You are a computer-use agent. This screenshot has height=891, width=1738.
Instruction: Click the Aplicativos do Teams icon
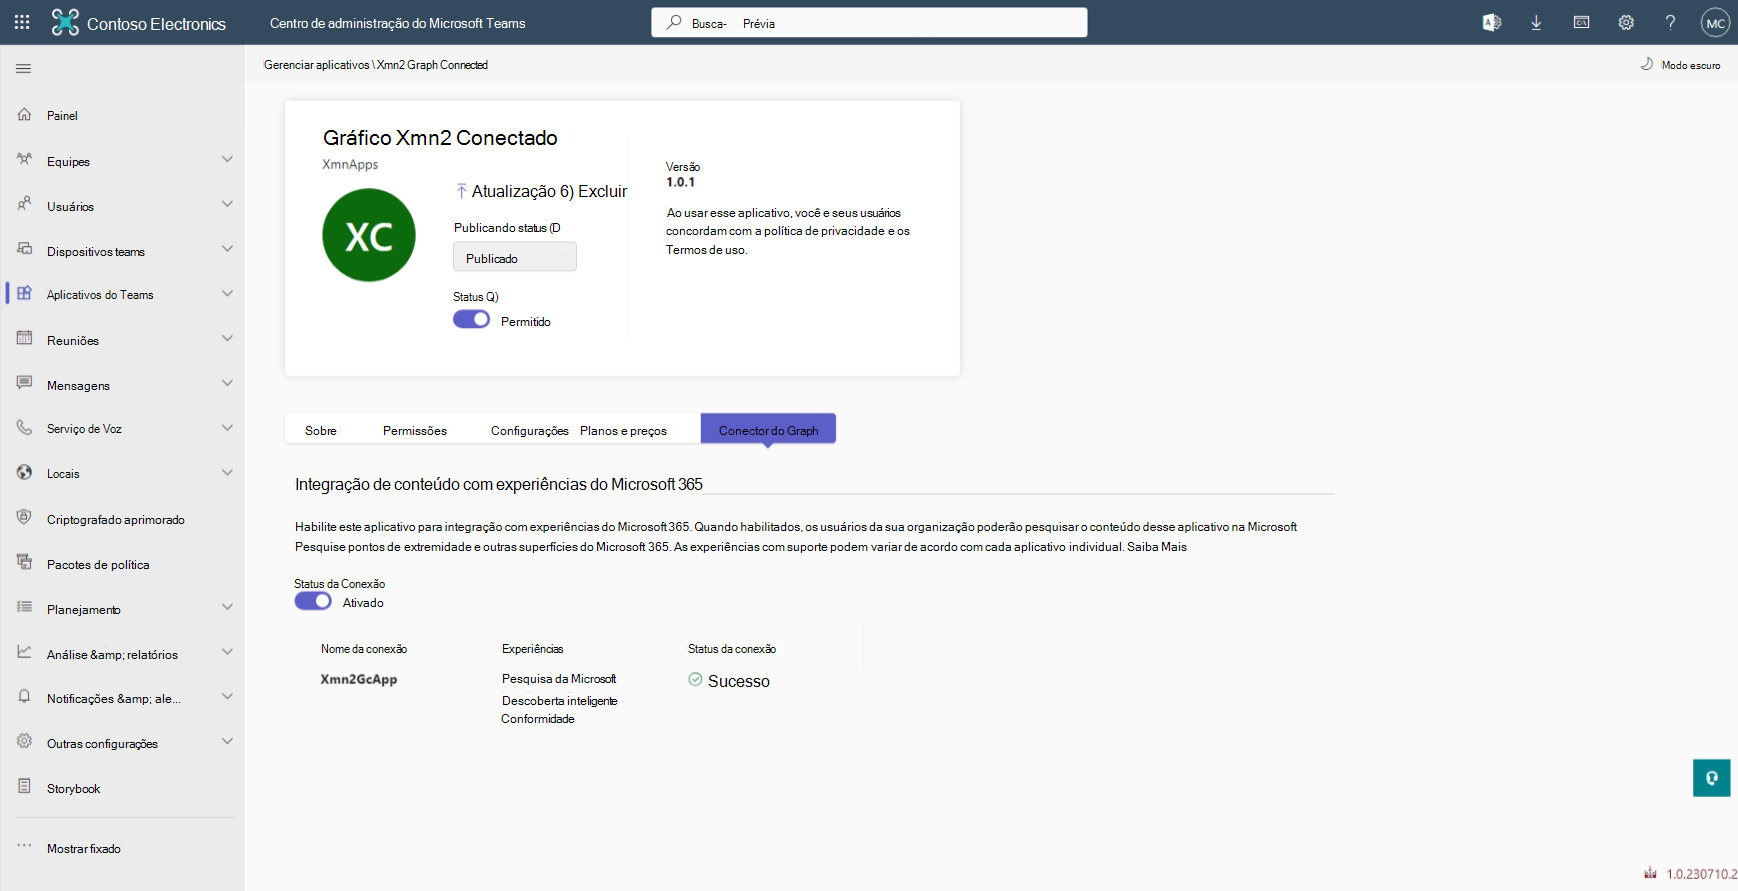pyautogui.click(x=25, y=294)
